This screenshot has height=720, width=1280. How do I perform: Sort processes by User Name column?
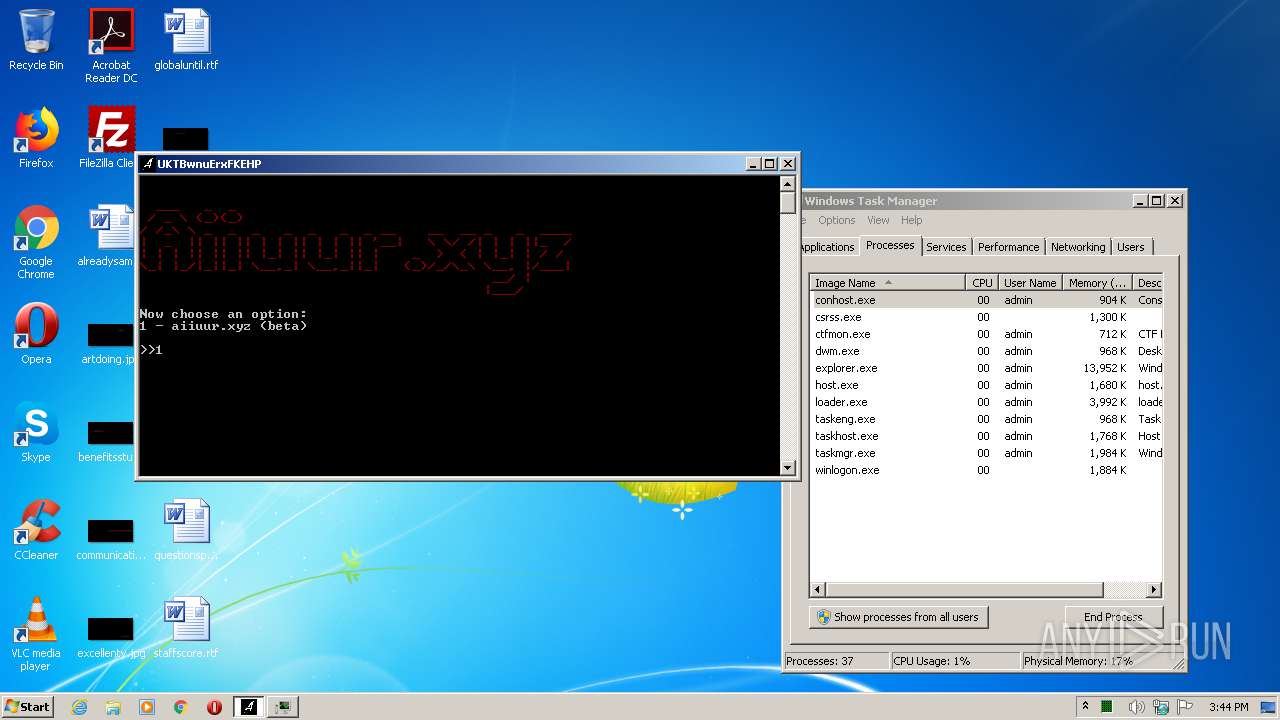coord(1029,283)
